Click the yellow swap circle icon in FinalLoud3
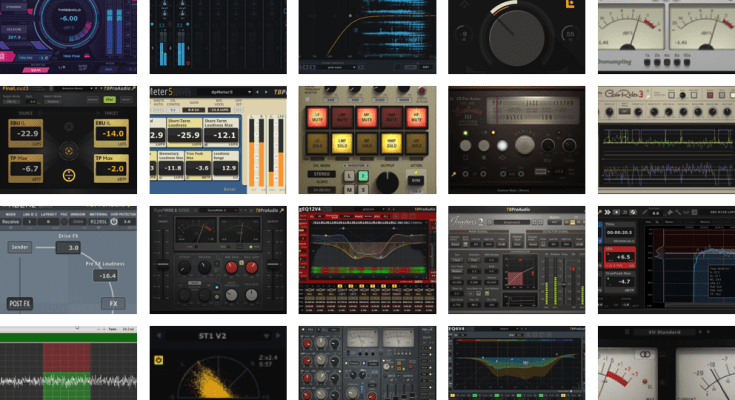Image resolution: width=735 pixels, height=400 pixels. point(68,176)
